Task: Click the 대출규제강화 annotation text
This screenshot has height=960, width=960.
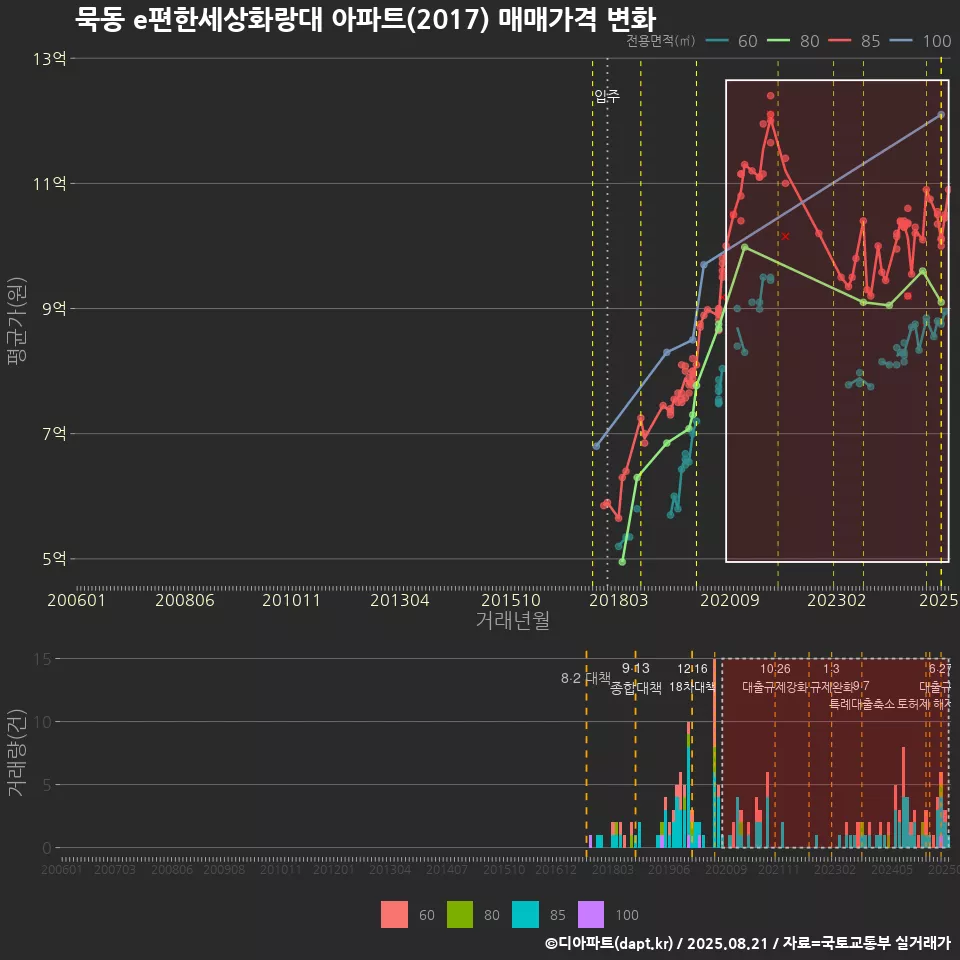Action: [775, 687]
